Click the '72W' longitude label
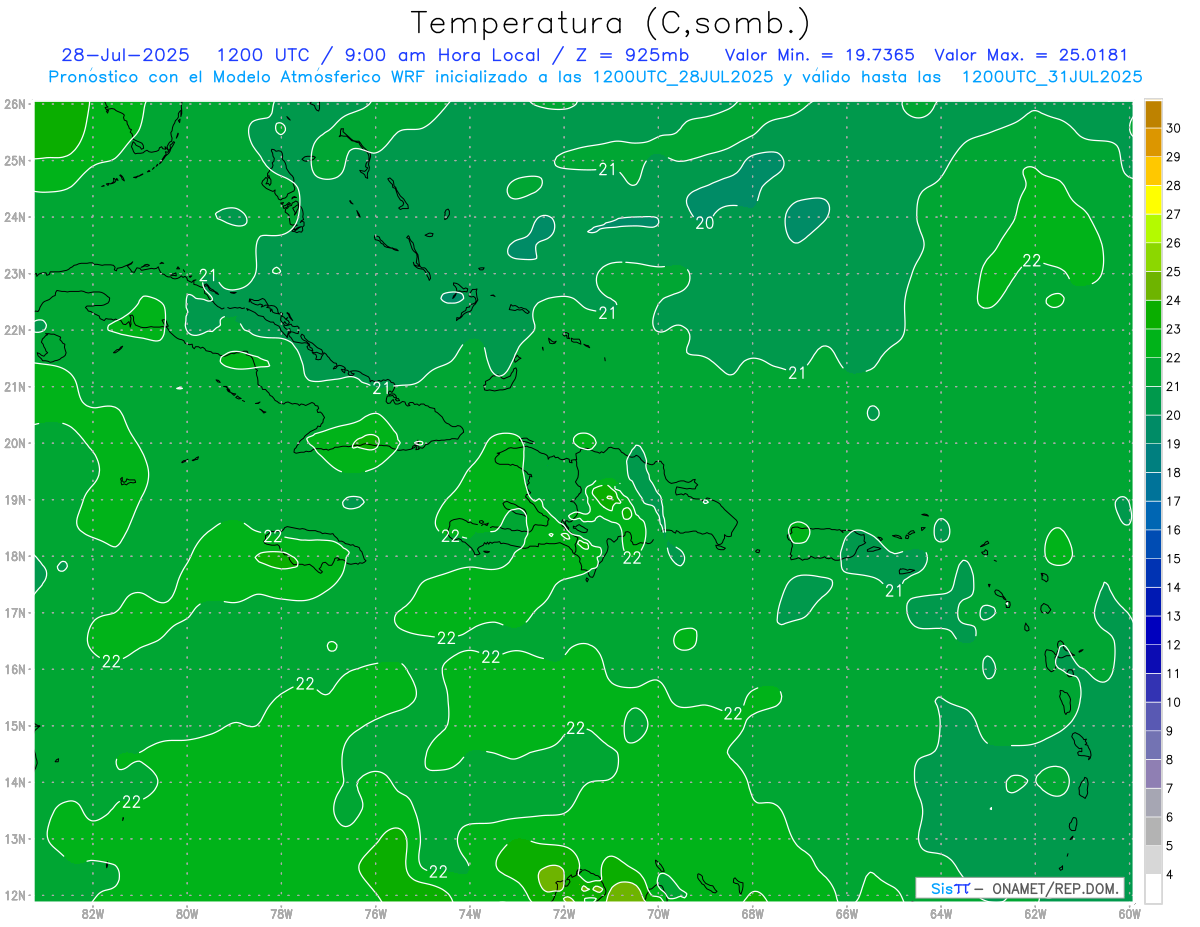Image resolution: width=1200 pixels, height=927 pixels. point(564,912)
